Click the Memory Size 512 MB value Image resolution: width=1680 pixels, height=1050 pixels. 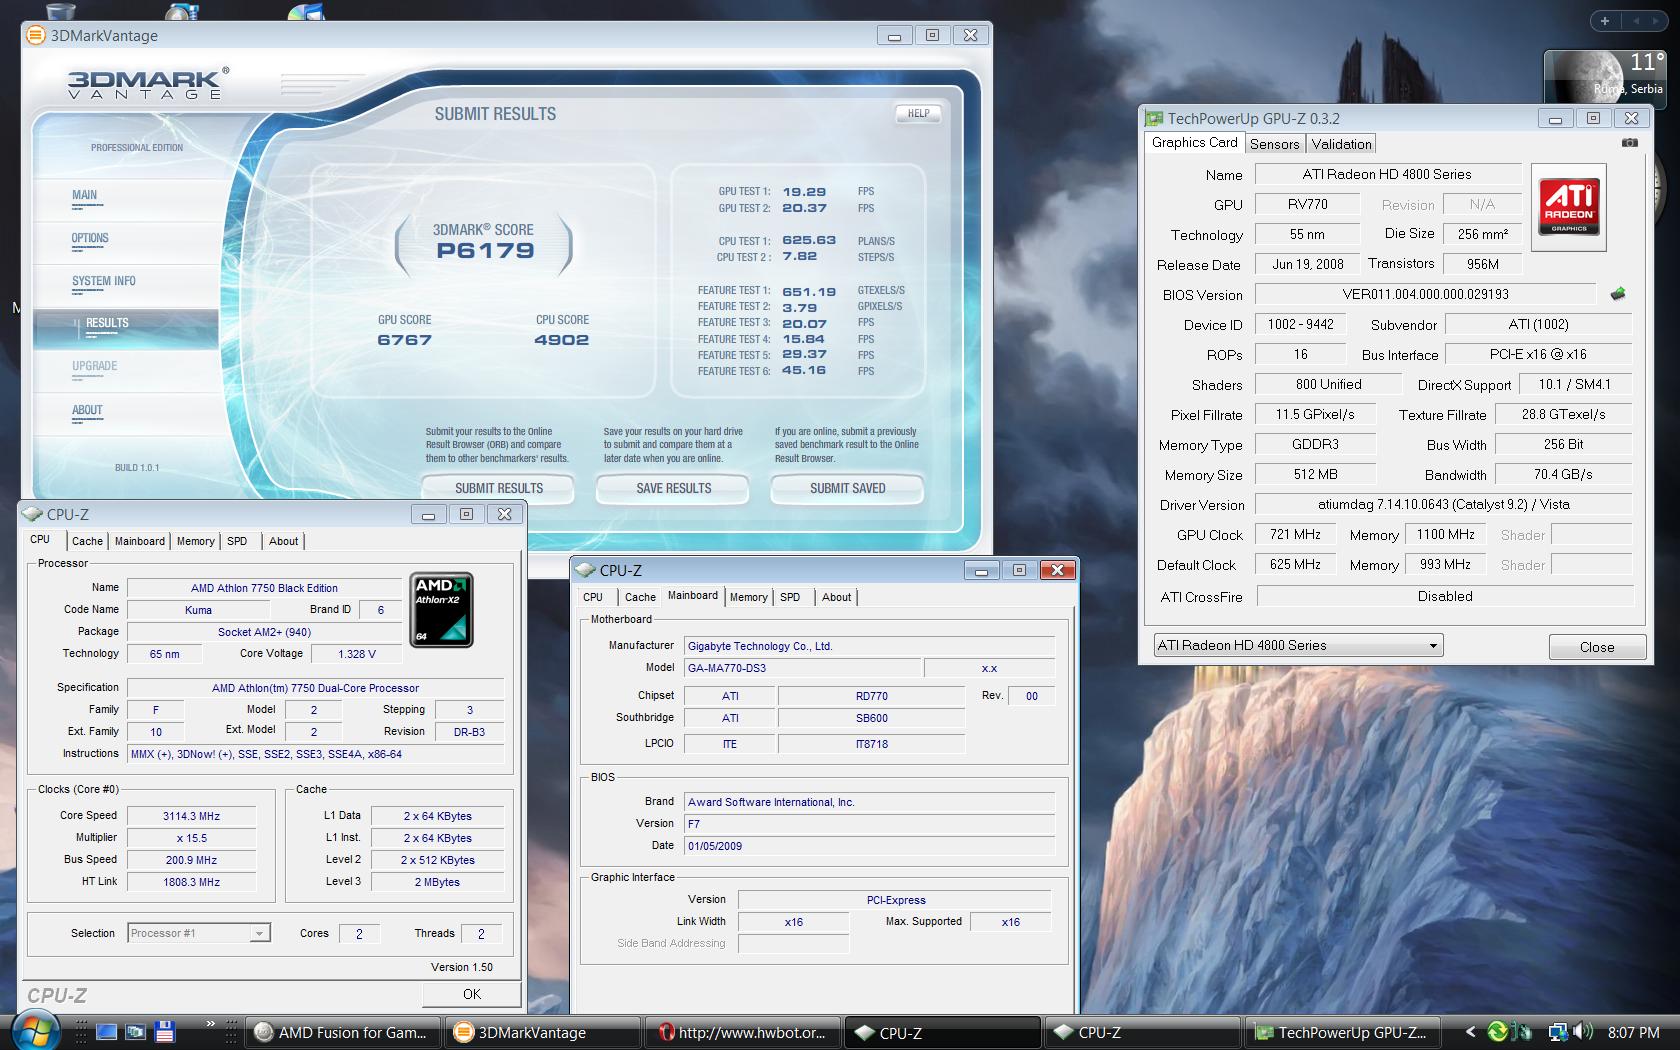tap(1315, 475)
